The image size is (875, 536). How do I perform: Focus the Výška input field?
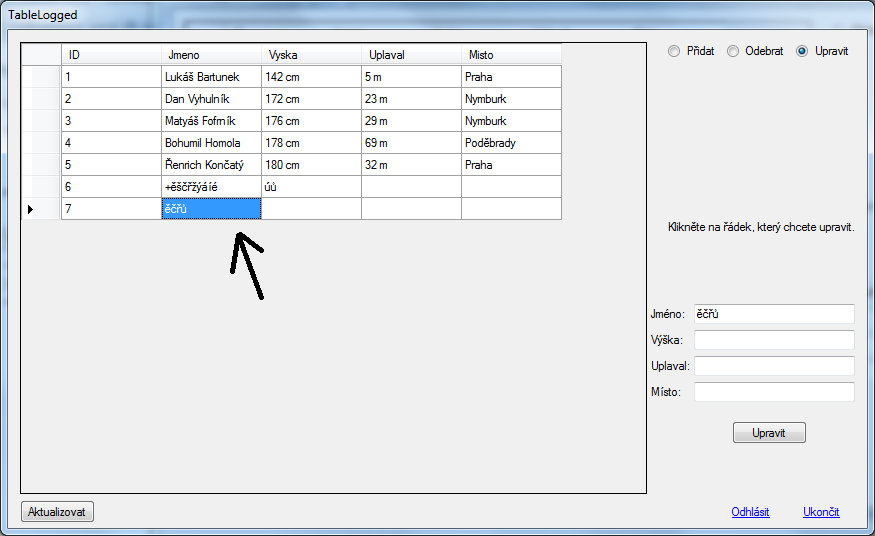(774, 340)
